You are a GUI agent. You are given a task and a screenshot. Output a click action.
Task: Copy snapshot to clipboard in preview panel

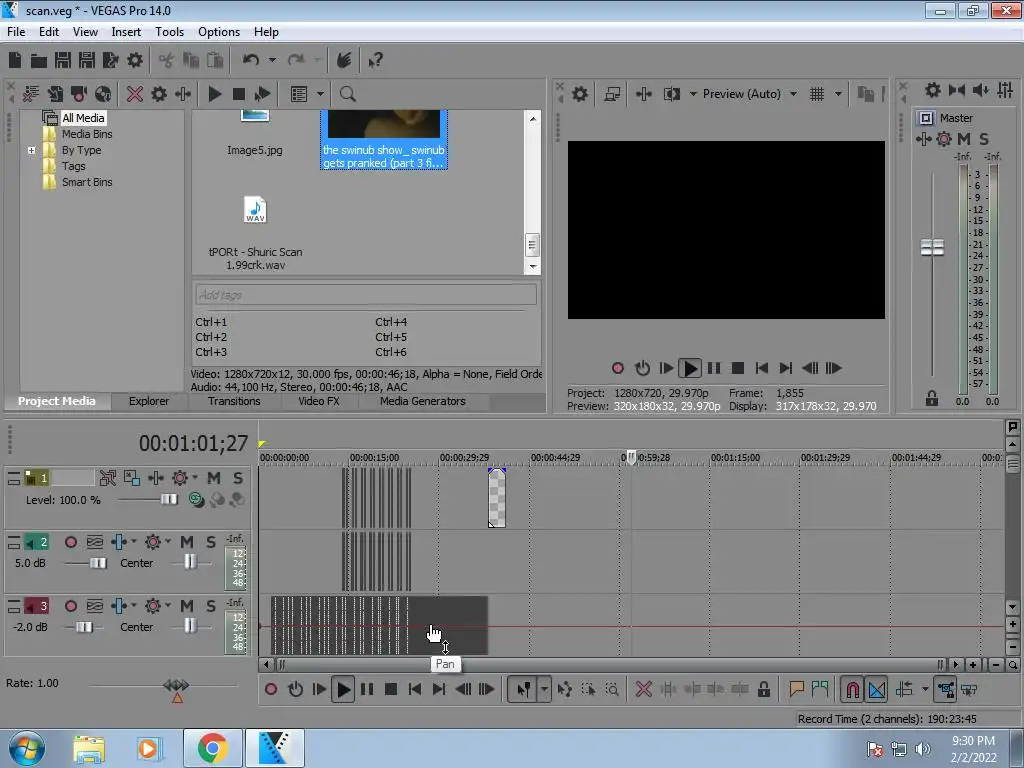(865, 94)
